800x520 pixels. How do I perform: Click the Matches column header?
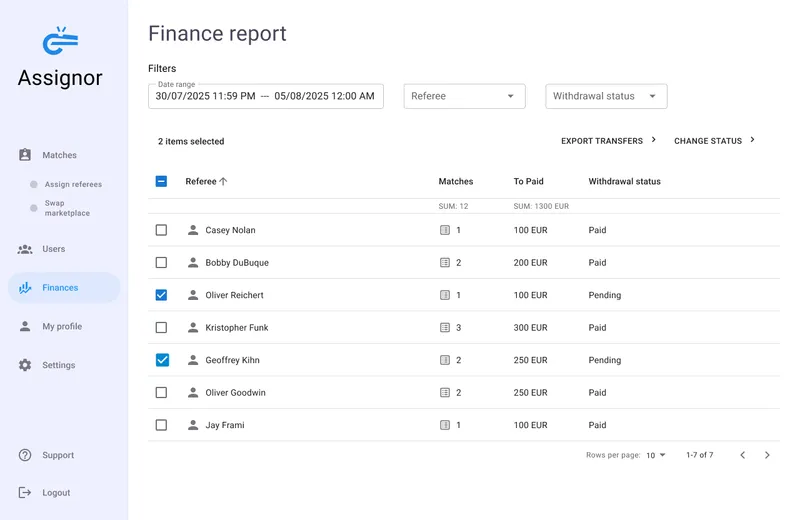(x=456, y=182)
